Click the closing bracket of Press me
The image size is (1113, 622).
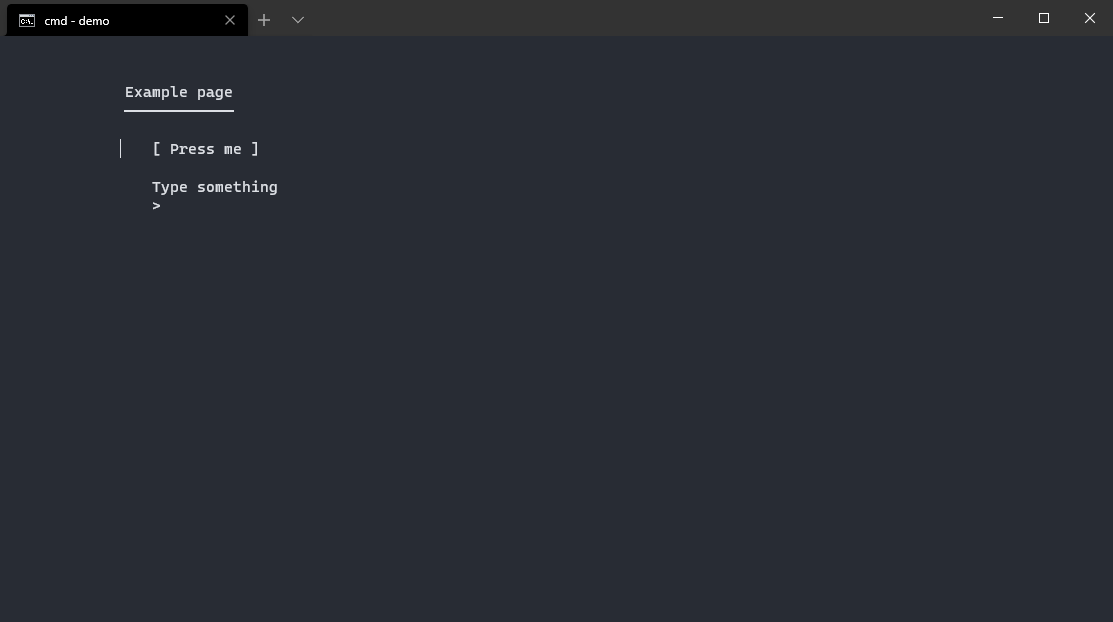tap(255, 149)
